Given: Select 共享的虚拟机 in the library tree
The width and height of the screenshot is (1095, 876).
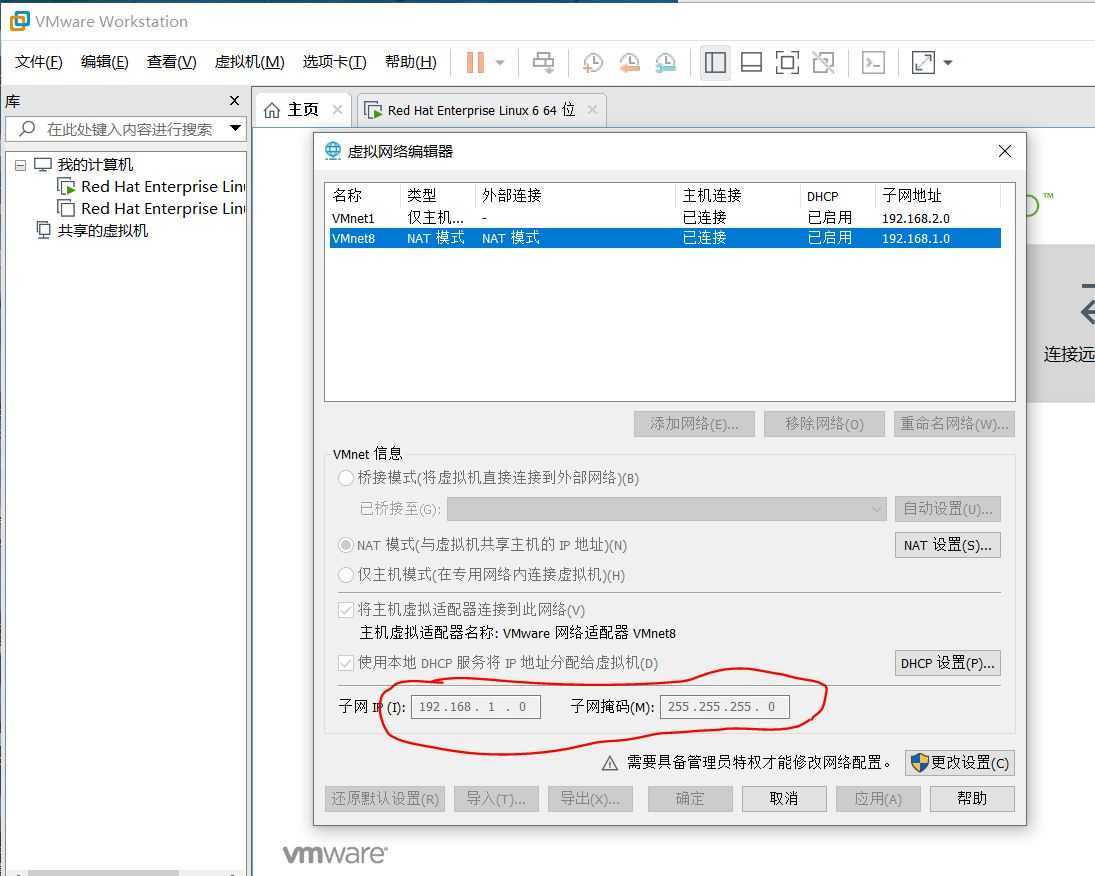Looking at the screenshot, I should 103,231.
